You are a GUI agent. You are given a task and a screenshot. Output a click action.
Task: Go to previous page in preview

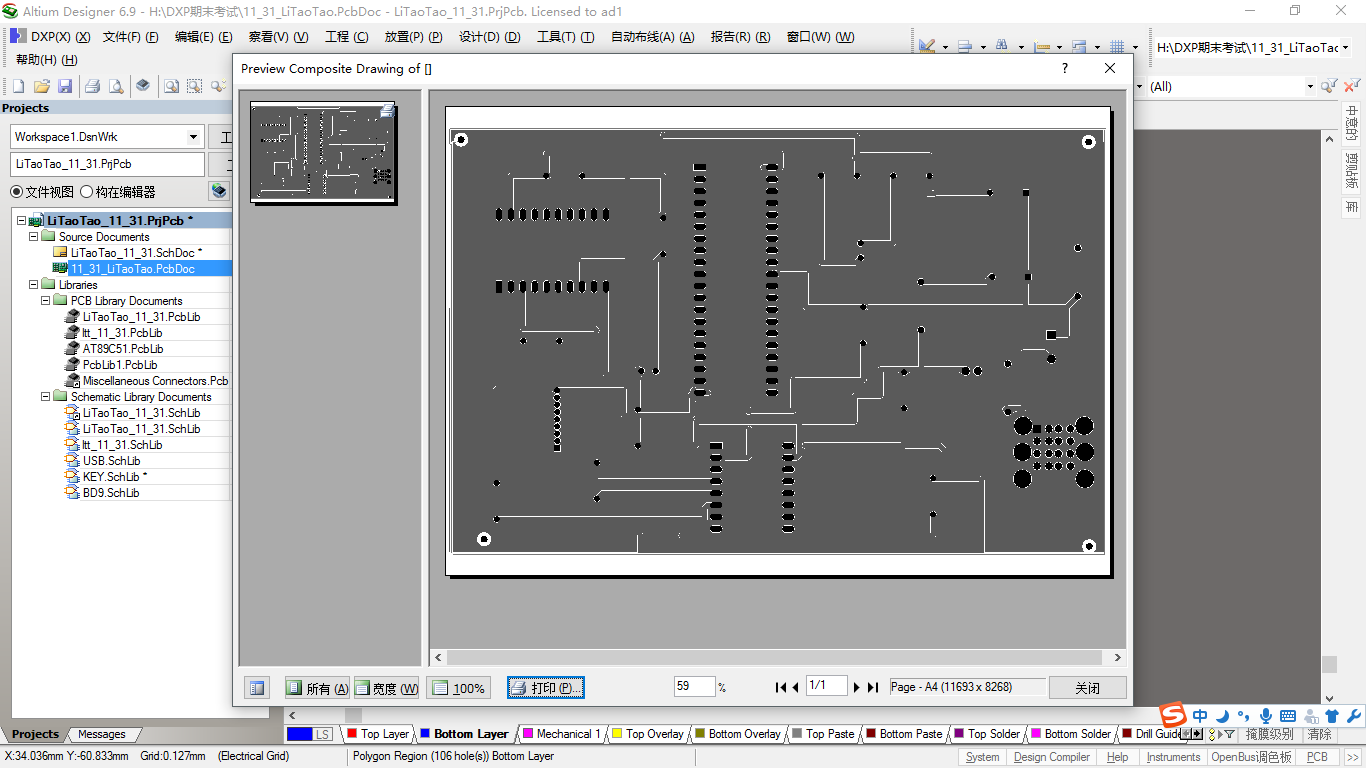796,687
